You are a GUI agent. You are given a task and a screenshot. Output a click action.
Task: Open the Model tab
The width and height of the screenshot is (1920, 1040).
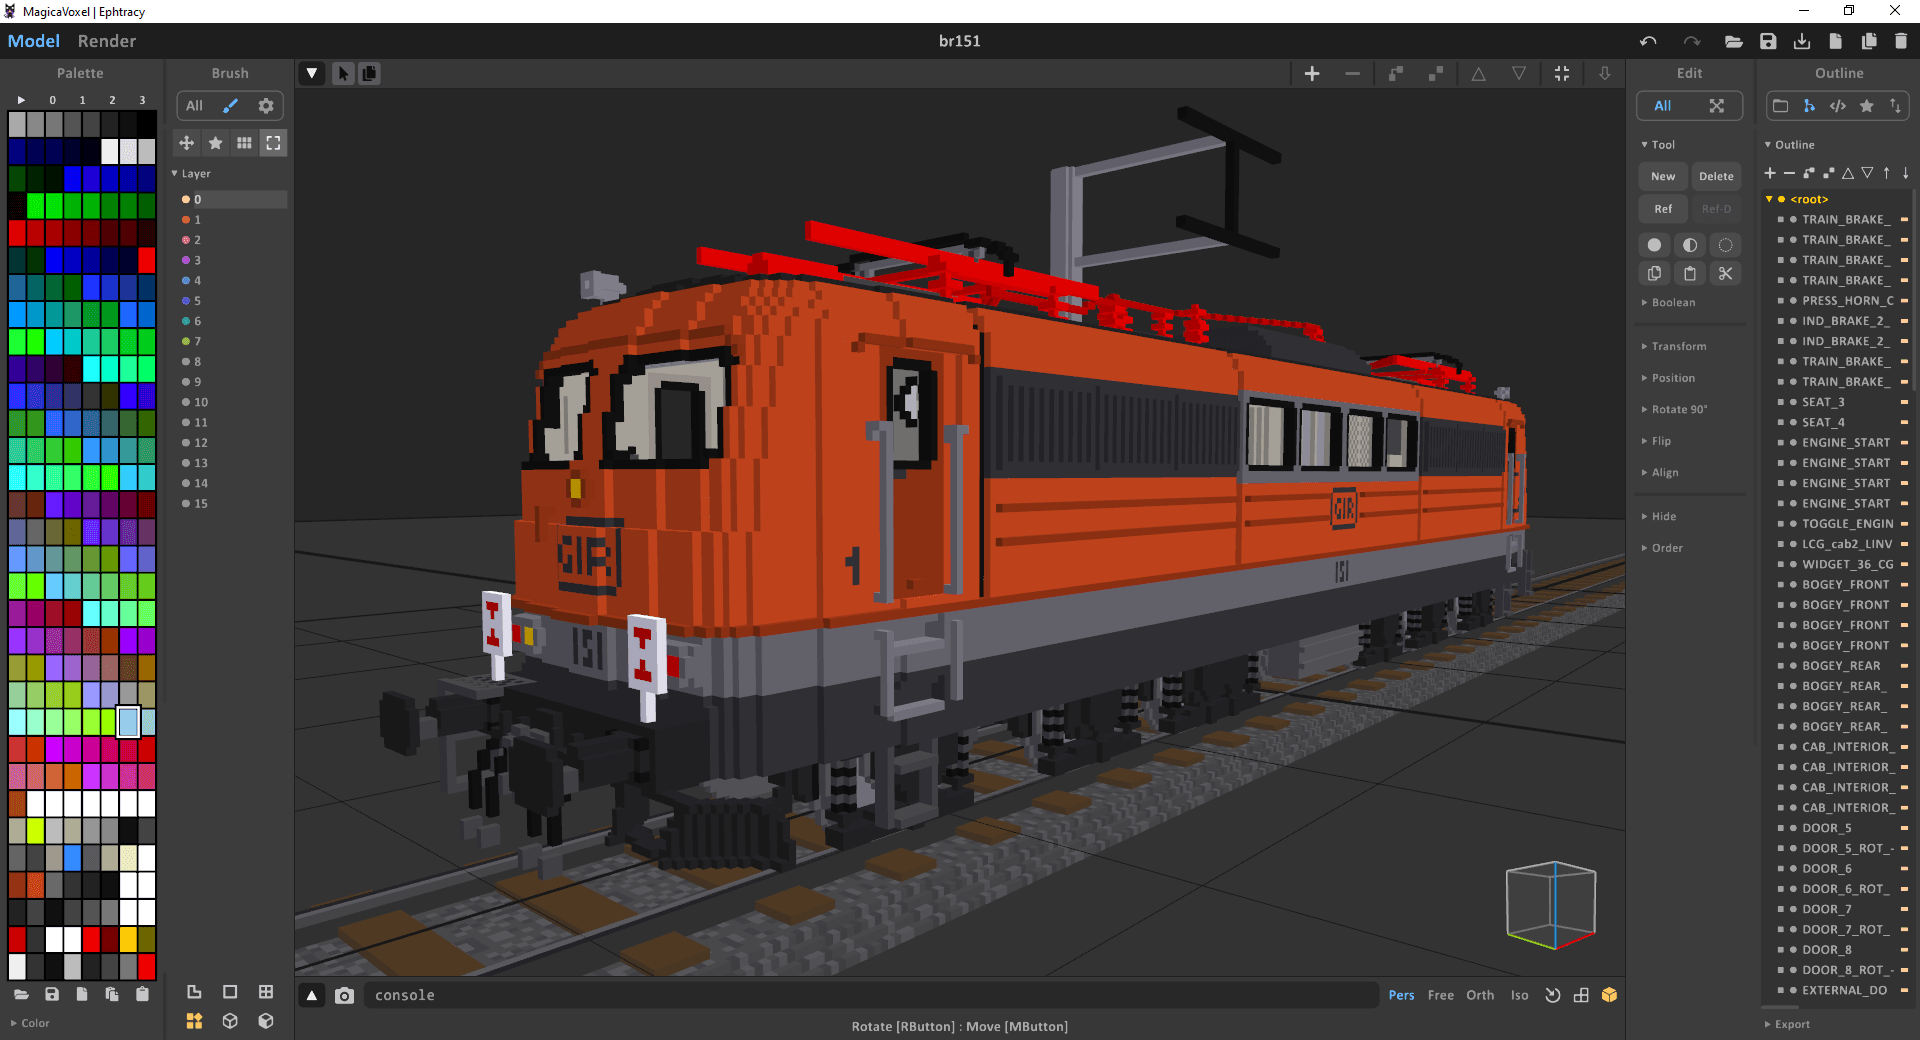[34, 41]
